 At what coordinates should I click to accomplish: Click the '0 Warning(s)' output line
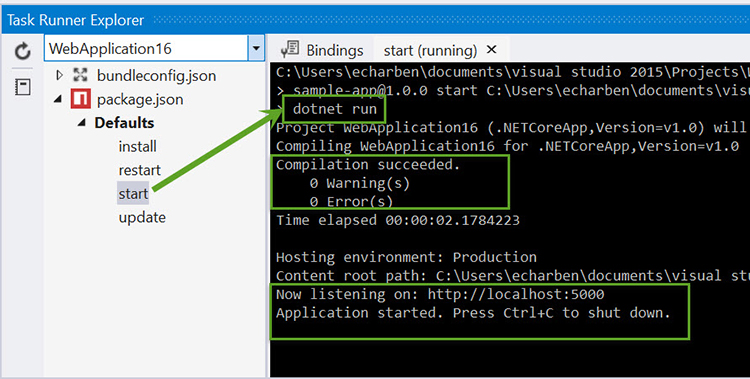click(359, 183)
